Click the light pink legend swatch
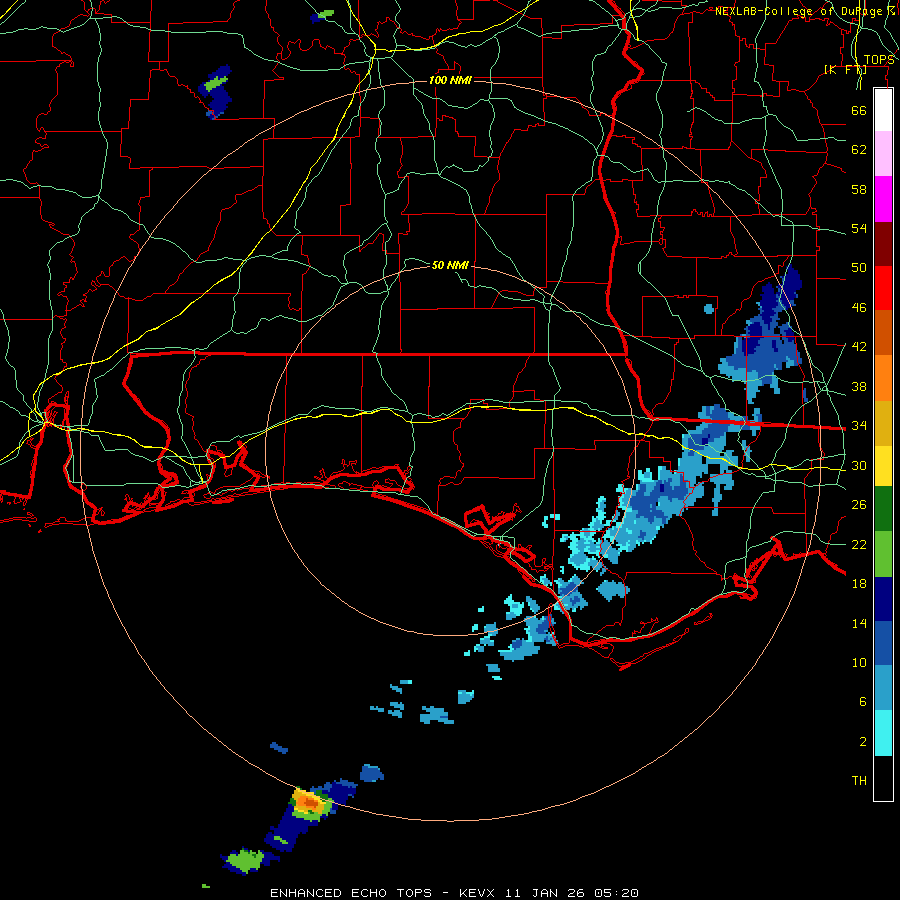 pyautogui.click(x=883, y=154)
